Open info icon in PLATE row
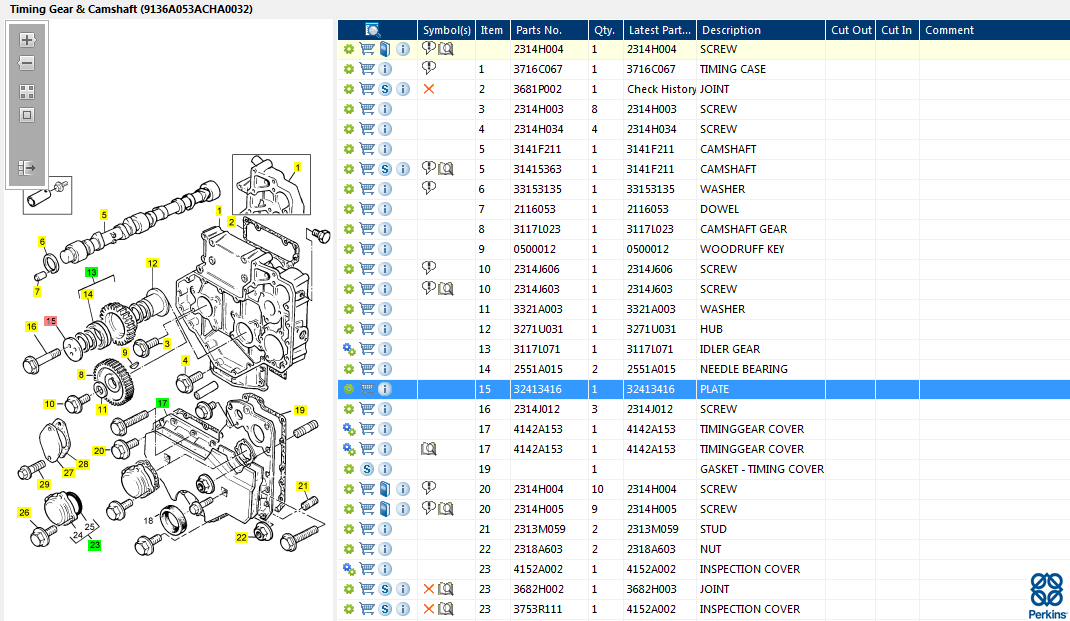The width and height of the screenshot is (1070, 621). click(385, 389)
